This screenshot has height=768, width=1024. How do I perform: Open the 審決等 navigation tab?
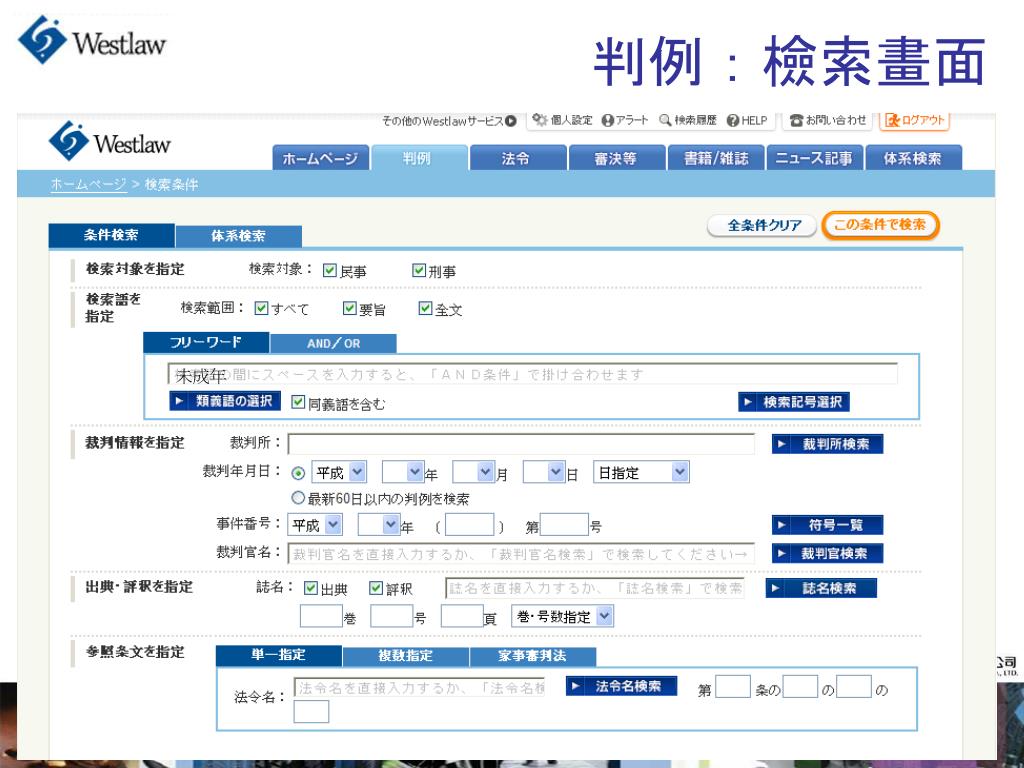[x=616, y=158]
